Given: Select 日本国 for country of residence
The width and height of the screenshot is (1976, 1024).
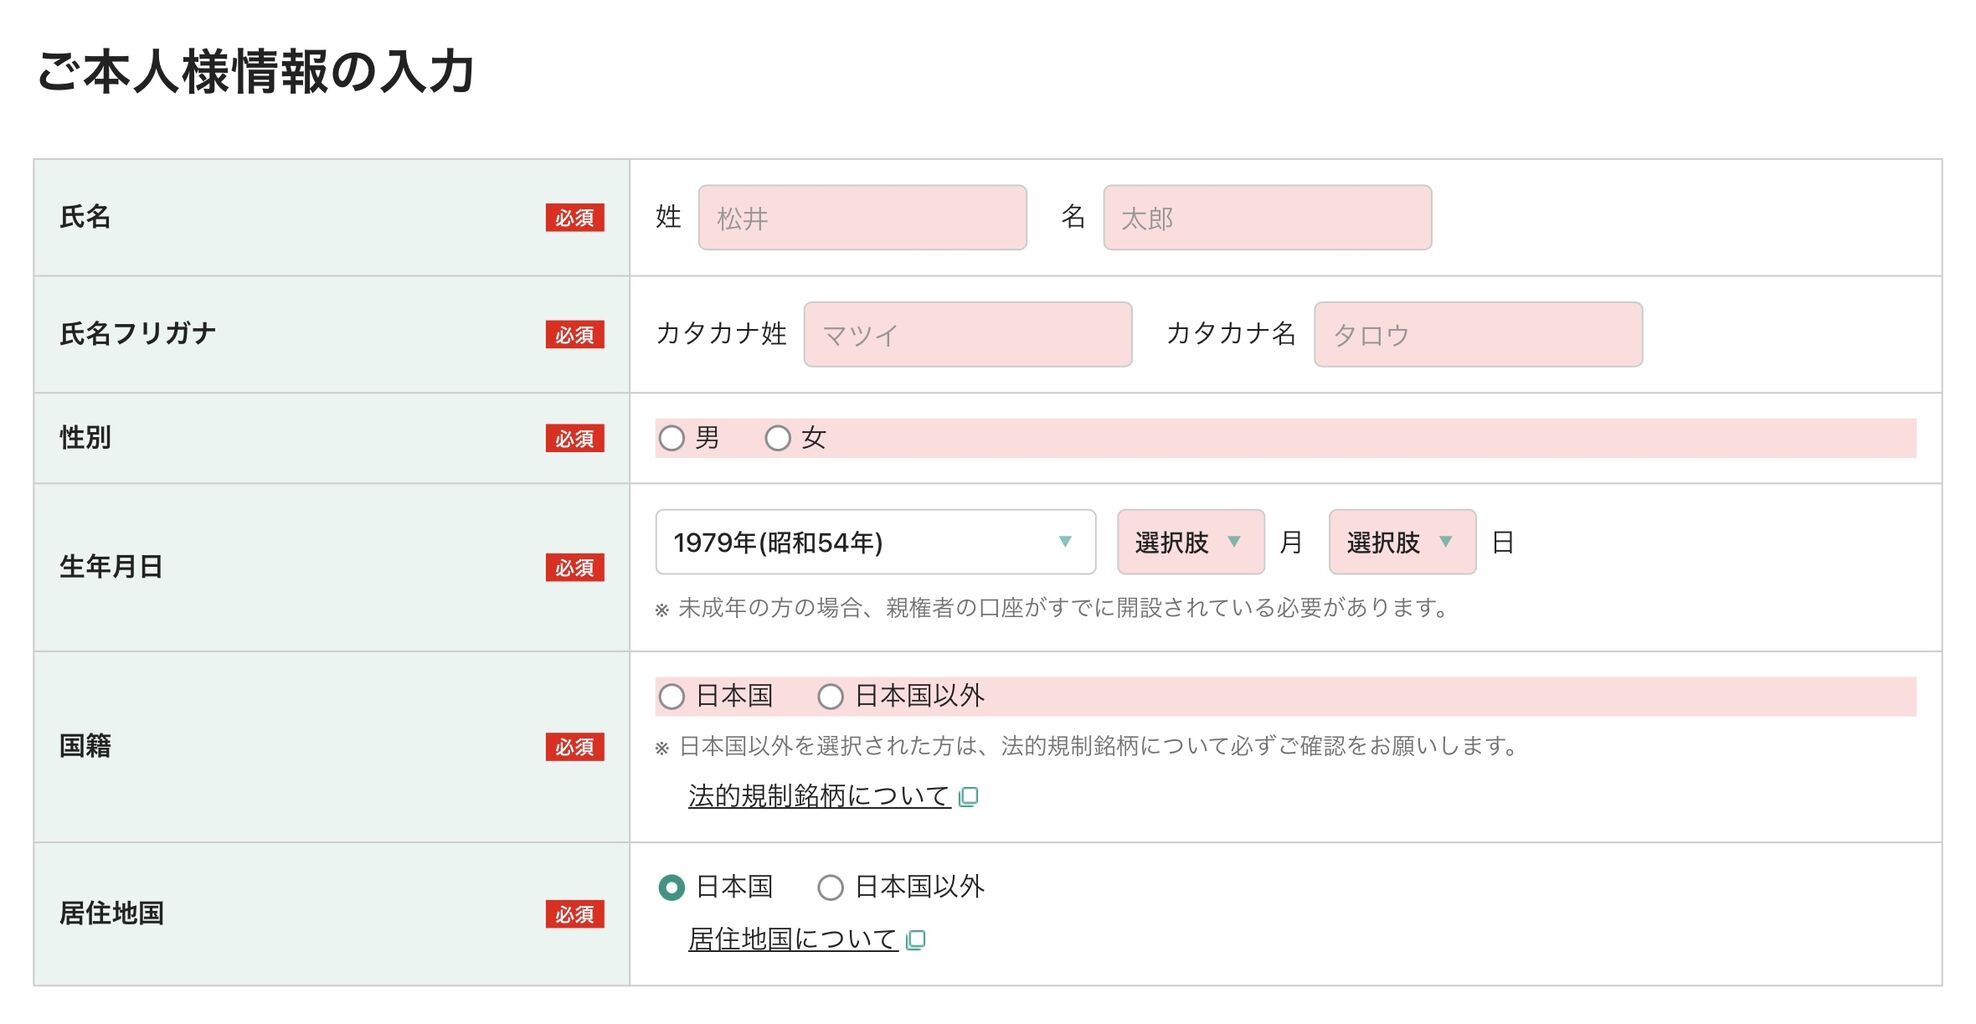Looking at the screenshot, I should (672, 887).
